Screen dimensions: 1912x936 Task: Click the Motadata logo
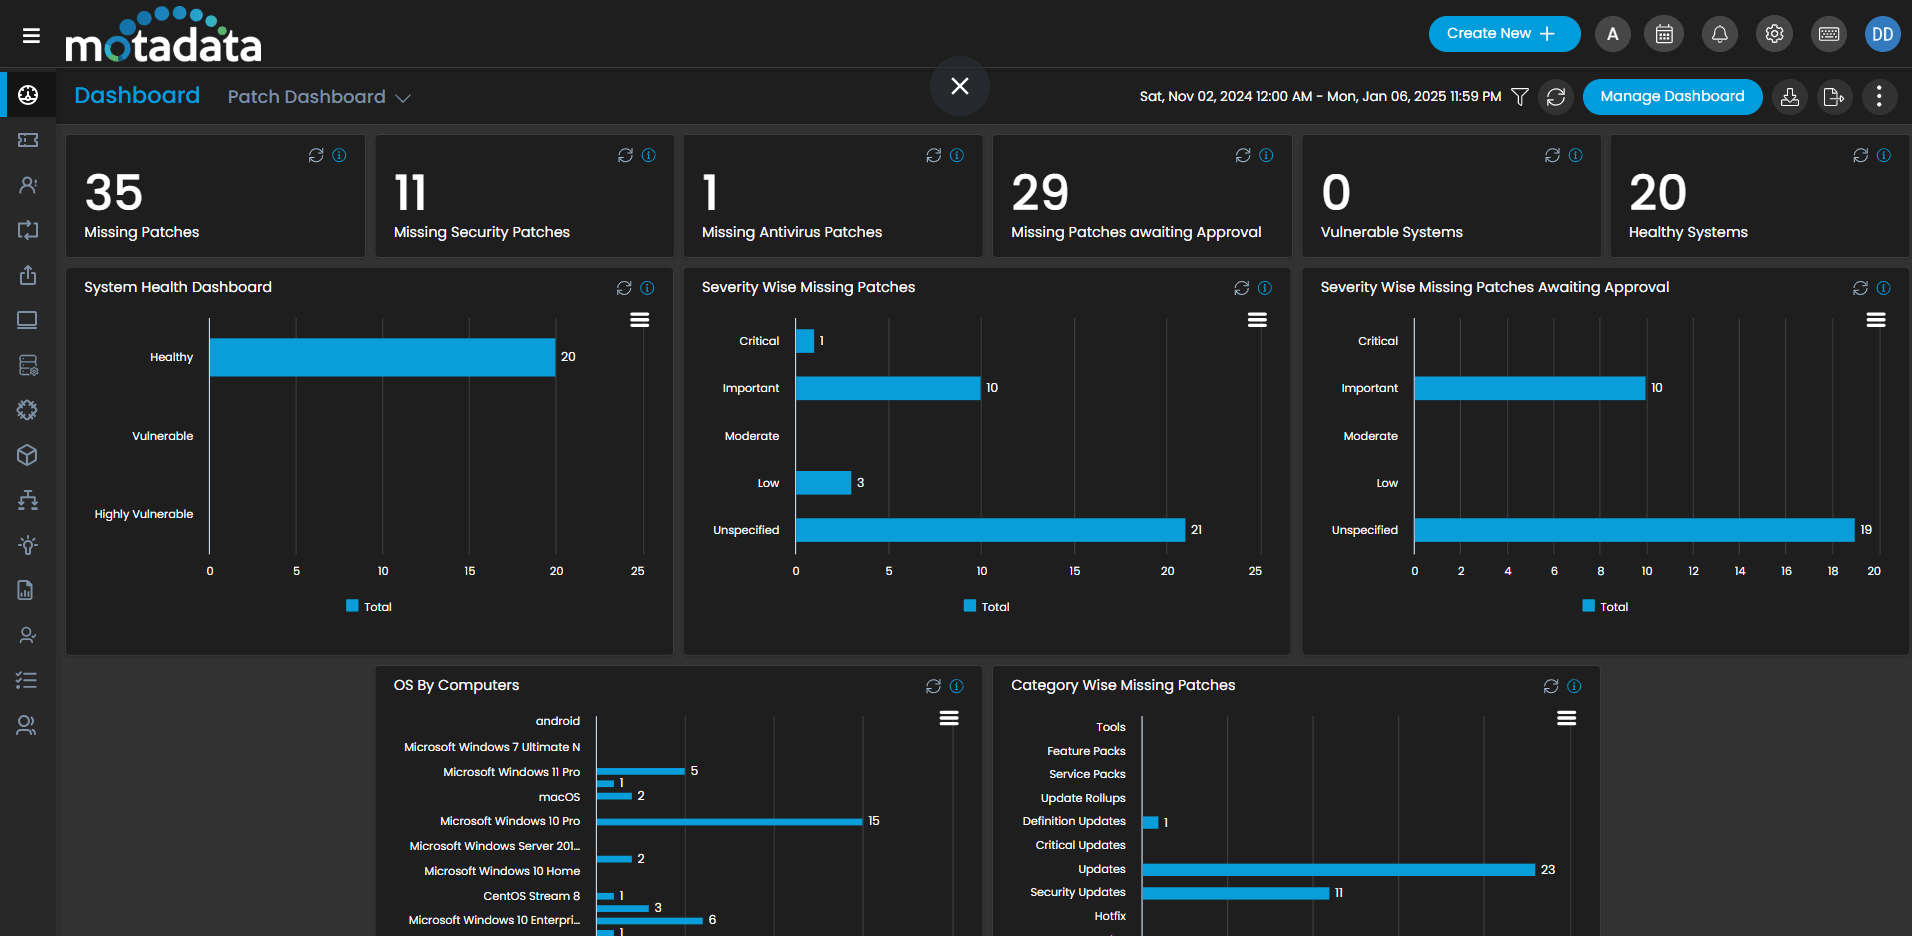click(x=163, y=35)
